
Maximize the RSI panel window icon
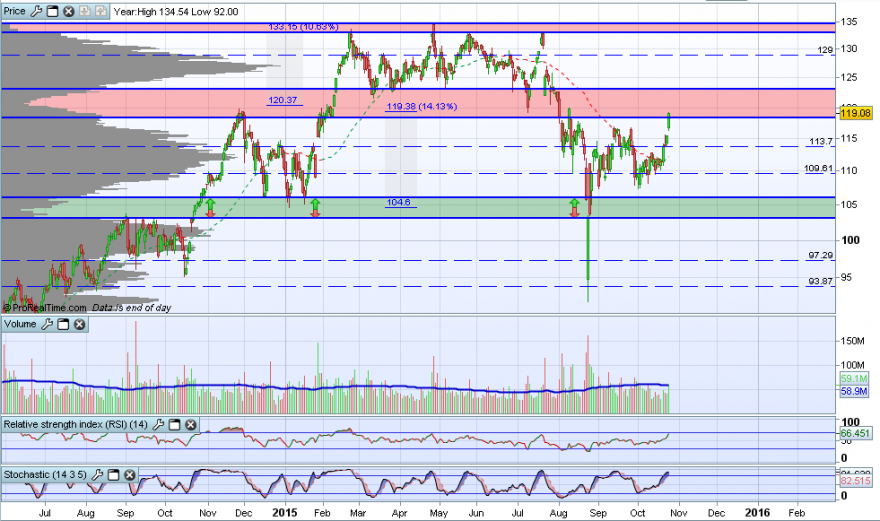tap(175, 424)
